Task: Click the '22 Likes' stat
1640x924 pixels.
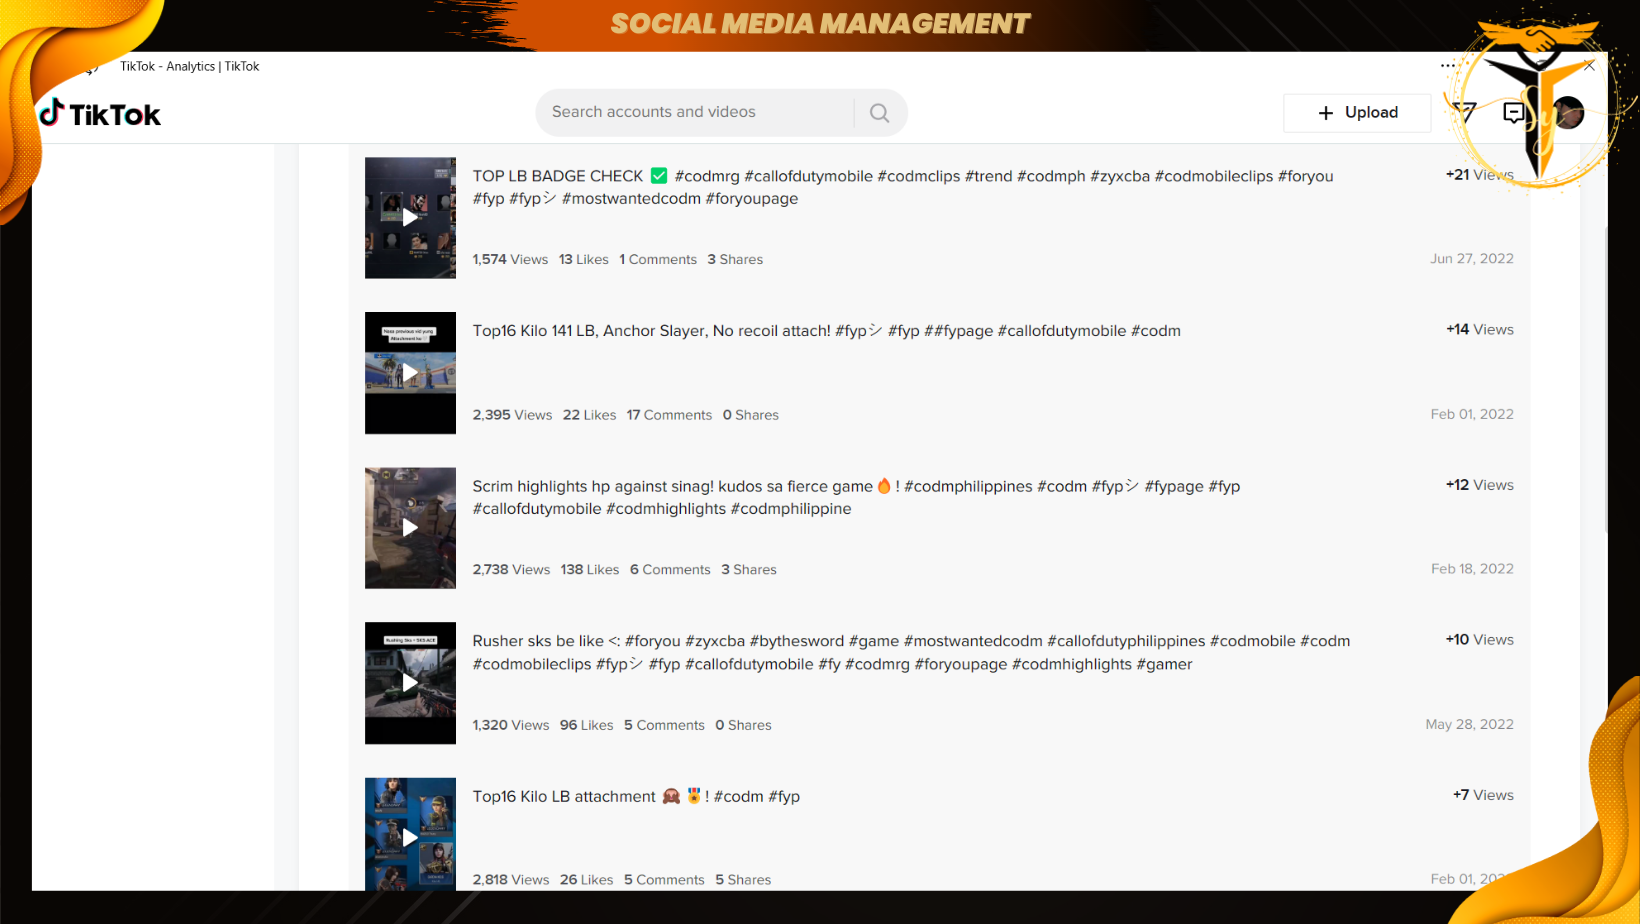Action: pos(590,415)
